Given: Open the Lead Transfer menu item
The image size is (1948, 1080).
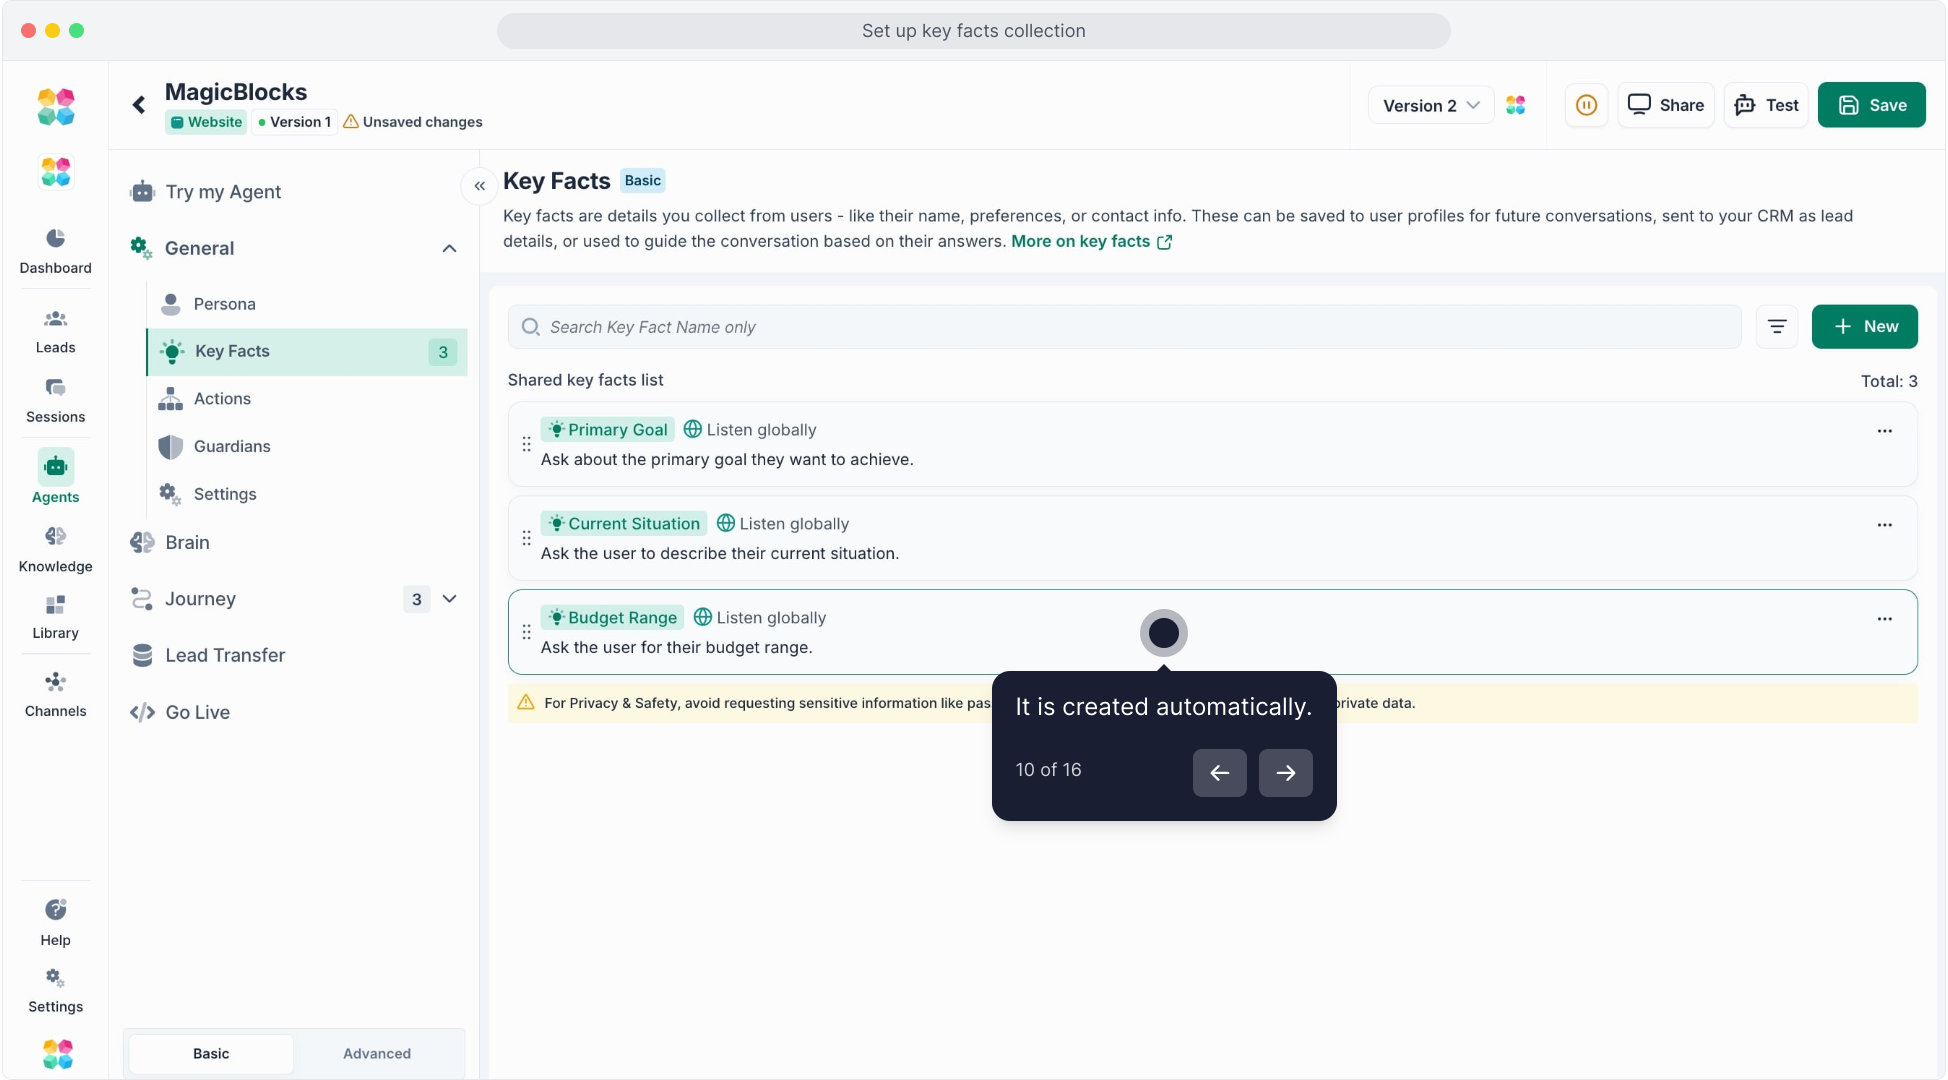Looking at the screenshot, I should coord(225,655).
